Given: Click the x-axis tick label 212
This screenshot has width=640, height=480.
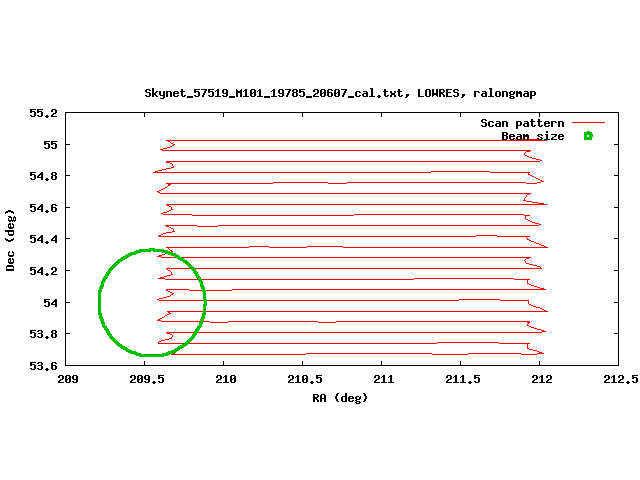Looking at the screenshot, I should pyautogui.click(x=542, y=379).
